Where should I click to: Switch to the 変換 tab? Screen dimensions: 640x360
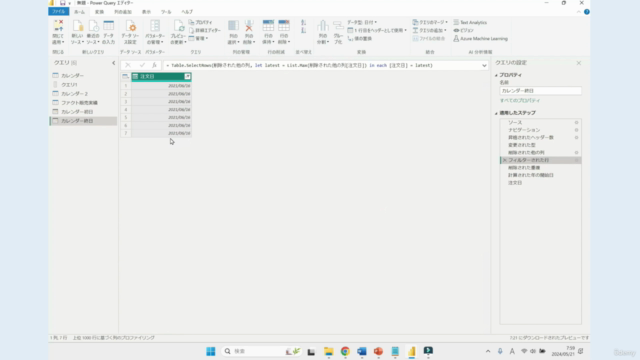pos(99,12)
